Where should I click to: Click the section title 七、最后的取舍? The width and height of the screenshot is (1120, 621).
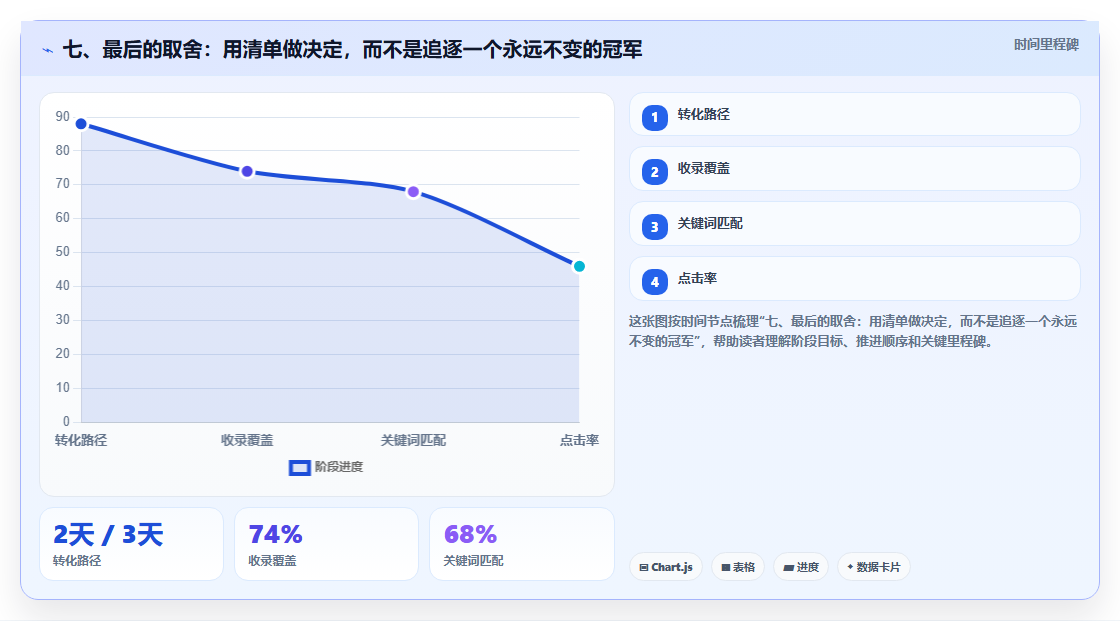352,50
